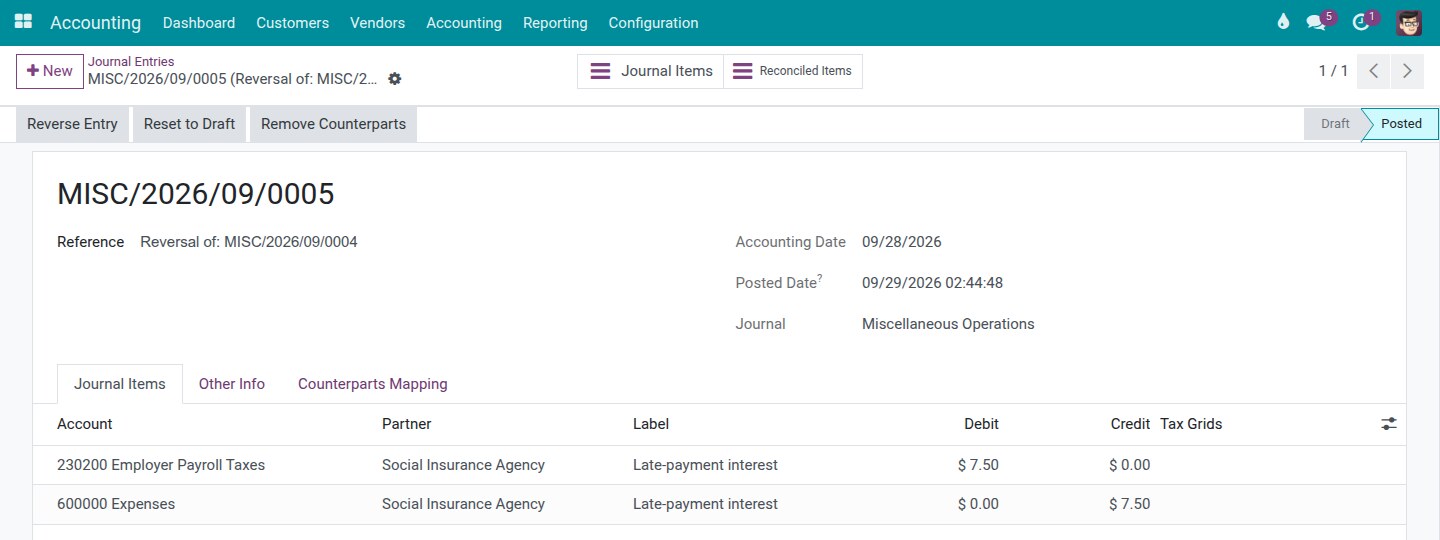1440x540 pixels.
Task: Click the water drop debug icon
Action: (x=1283, y=22)
